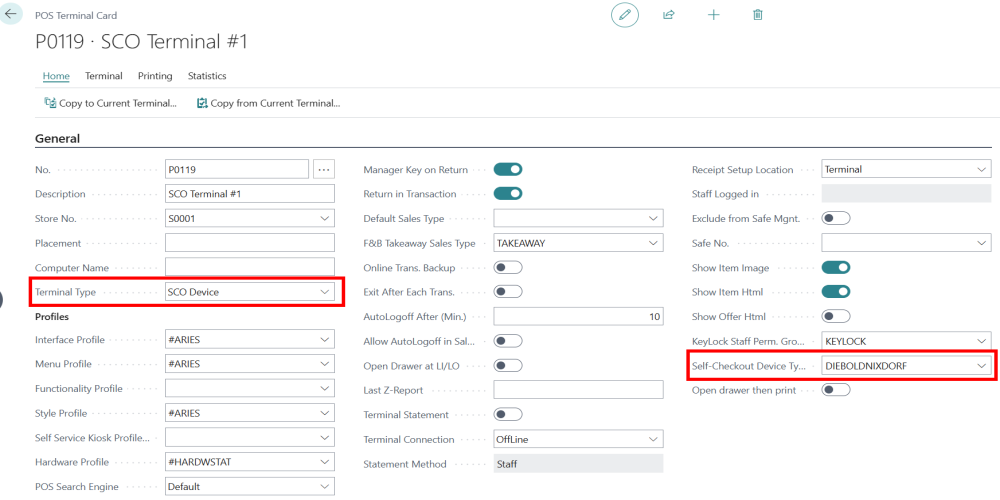The image size is (1000, 500).
Task: Switch to the Printing tab
Action: tap(155, 76)
